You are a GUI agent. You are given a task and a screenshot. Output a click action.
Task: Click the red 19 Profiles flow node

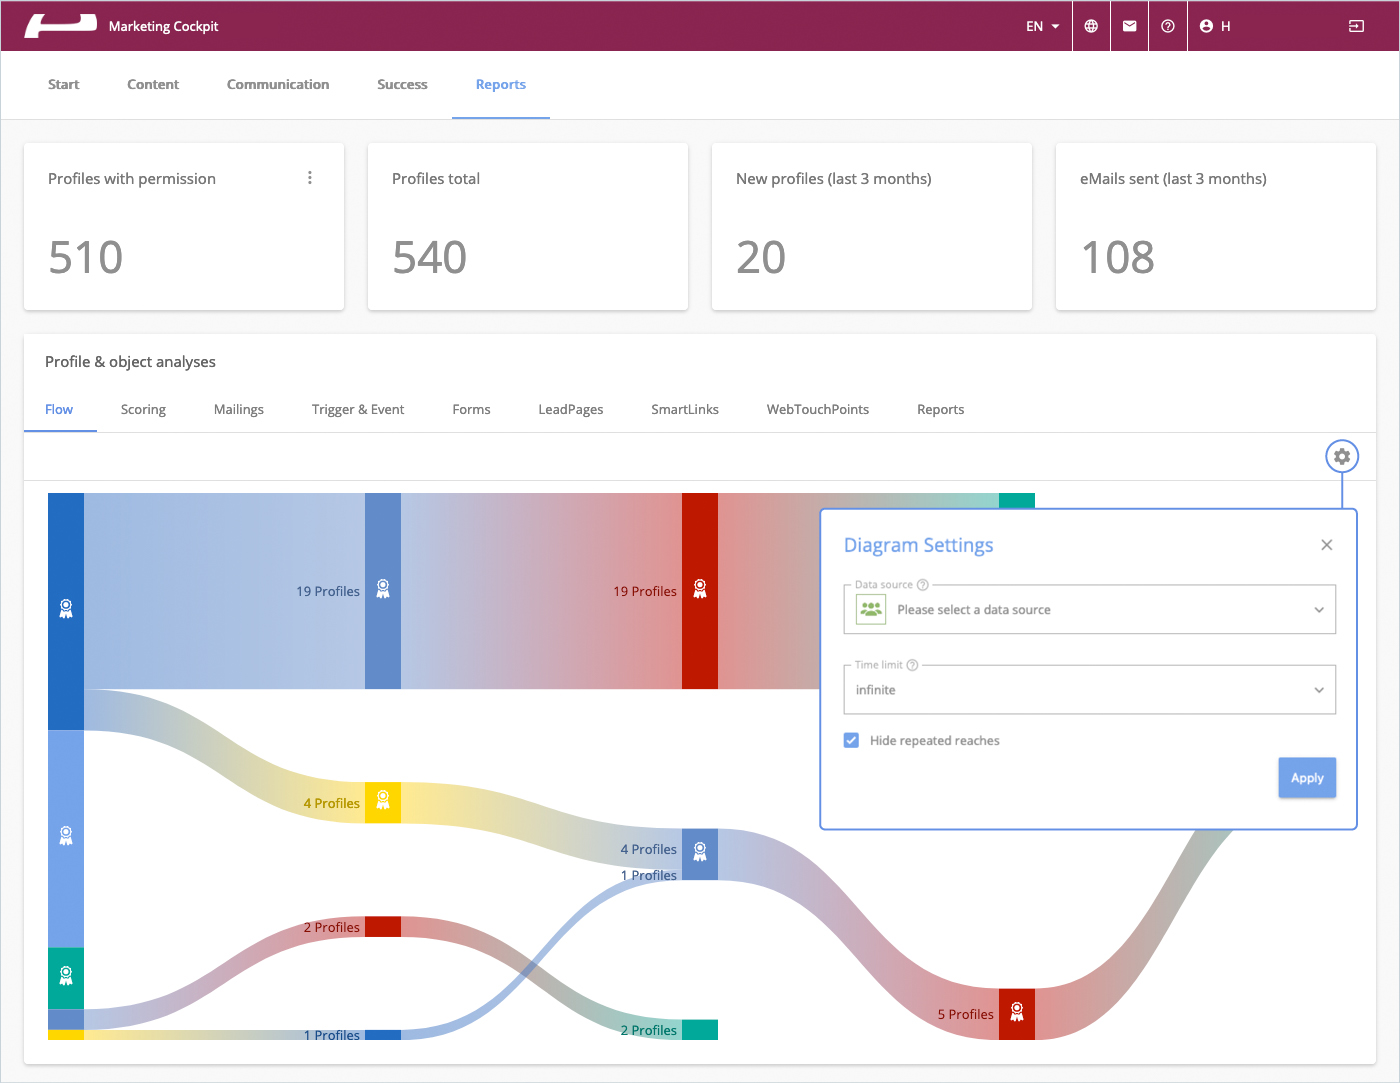pyautogui.click(x=700, y=591)
